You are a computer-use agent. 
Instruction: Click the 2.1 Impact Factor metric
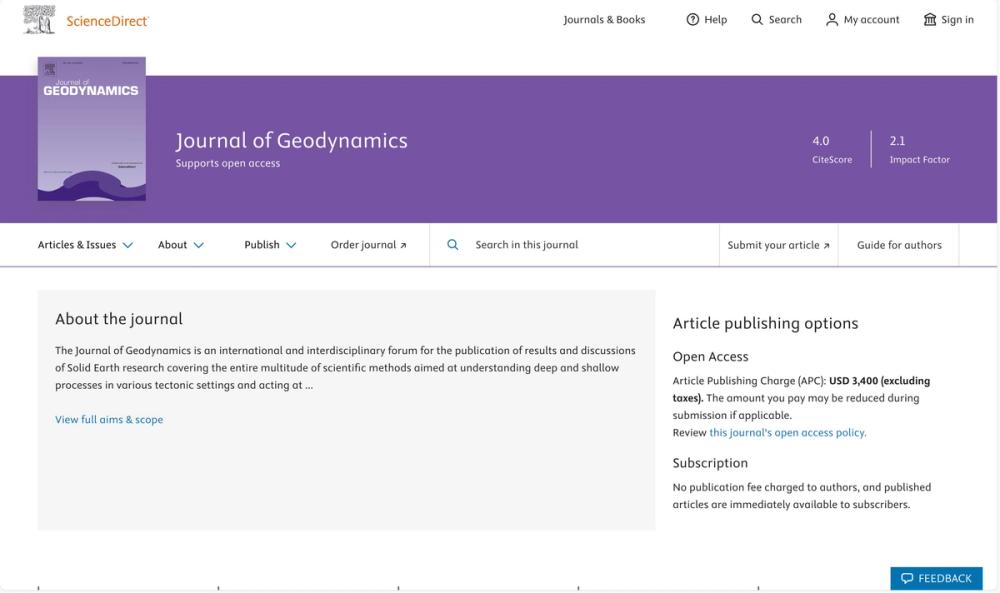pos(920,149)
